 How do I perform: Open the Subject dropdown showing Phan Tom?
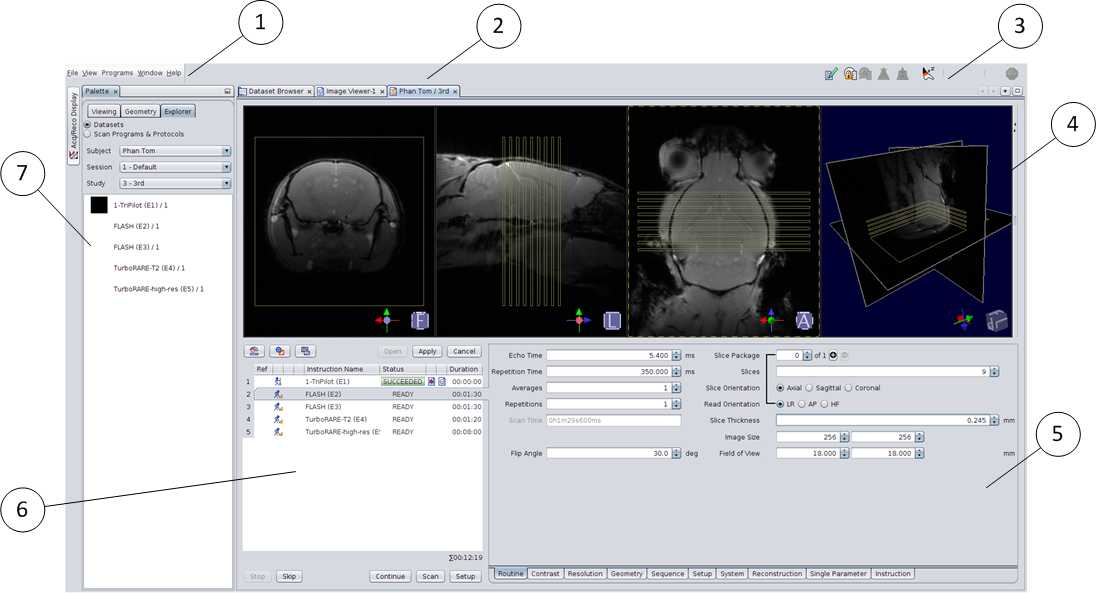click(x=175, y=150)
